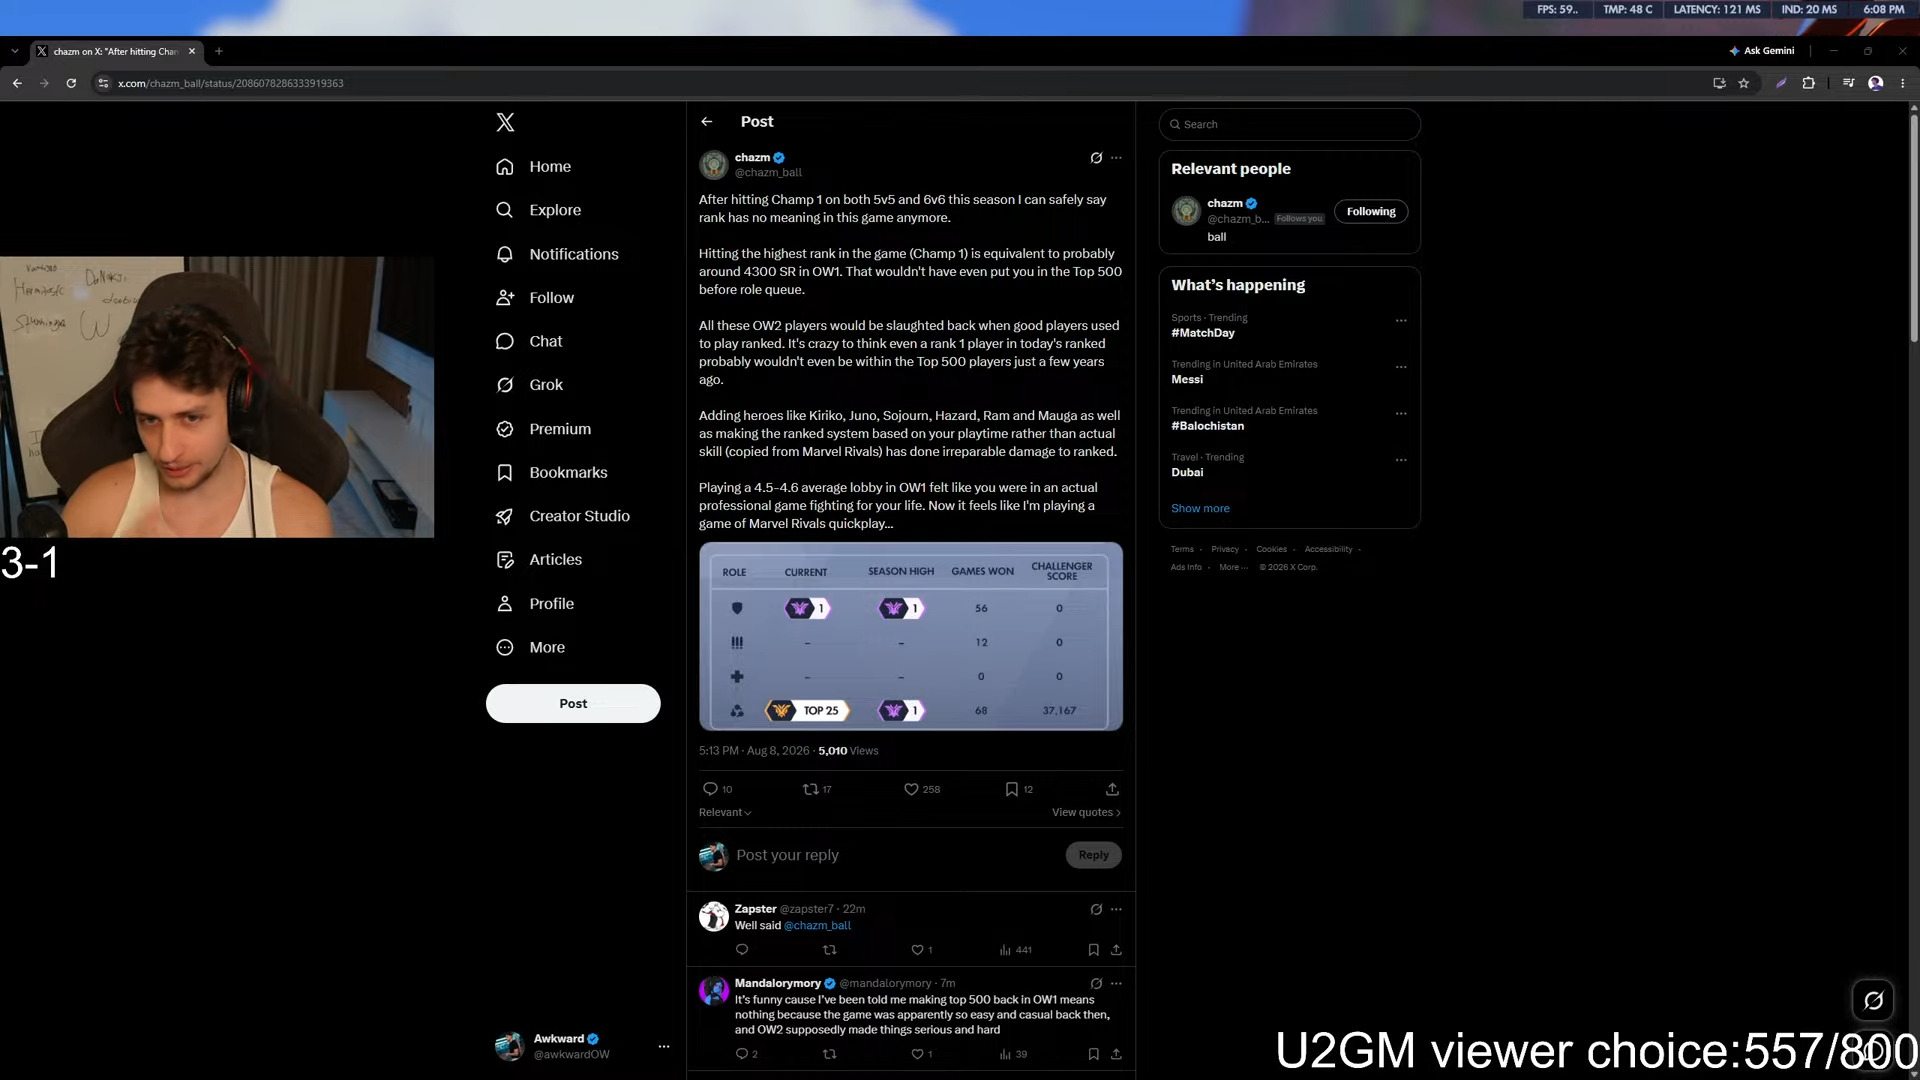Click the Bookmarks icon in the sidebar

pos(505,473)
